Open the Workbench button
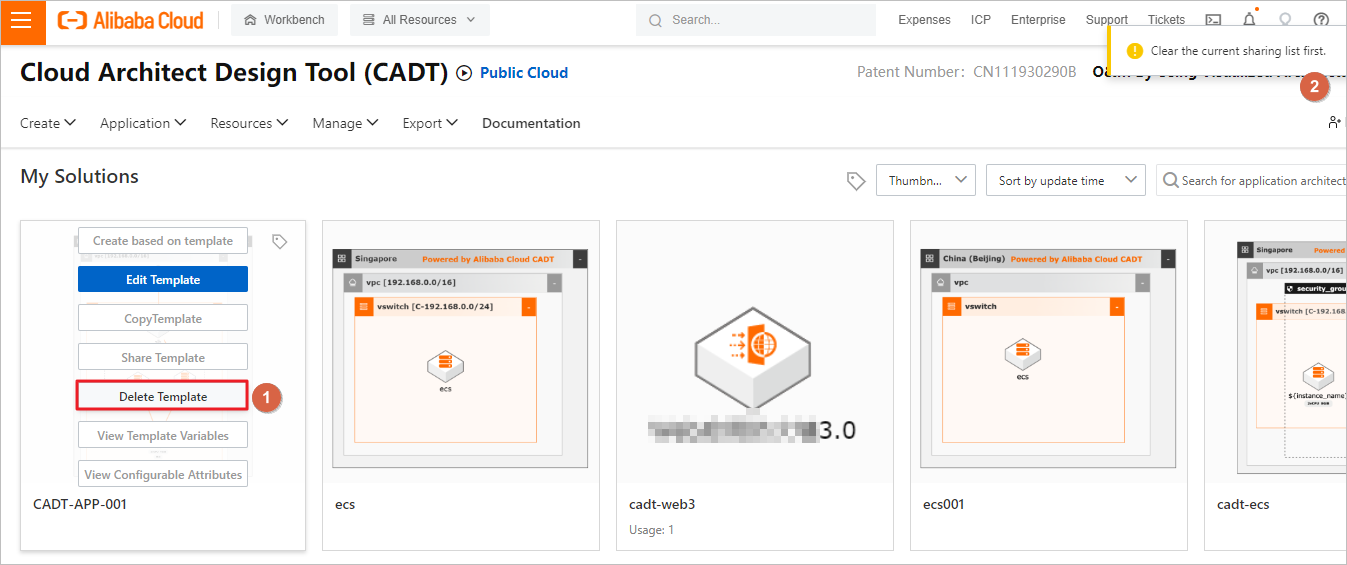The width and height of the screenshot is (1347, 565). (x=284, y=20)
